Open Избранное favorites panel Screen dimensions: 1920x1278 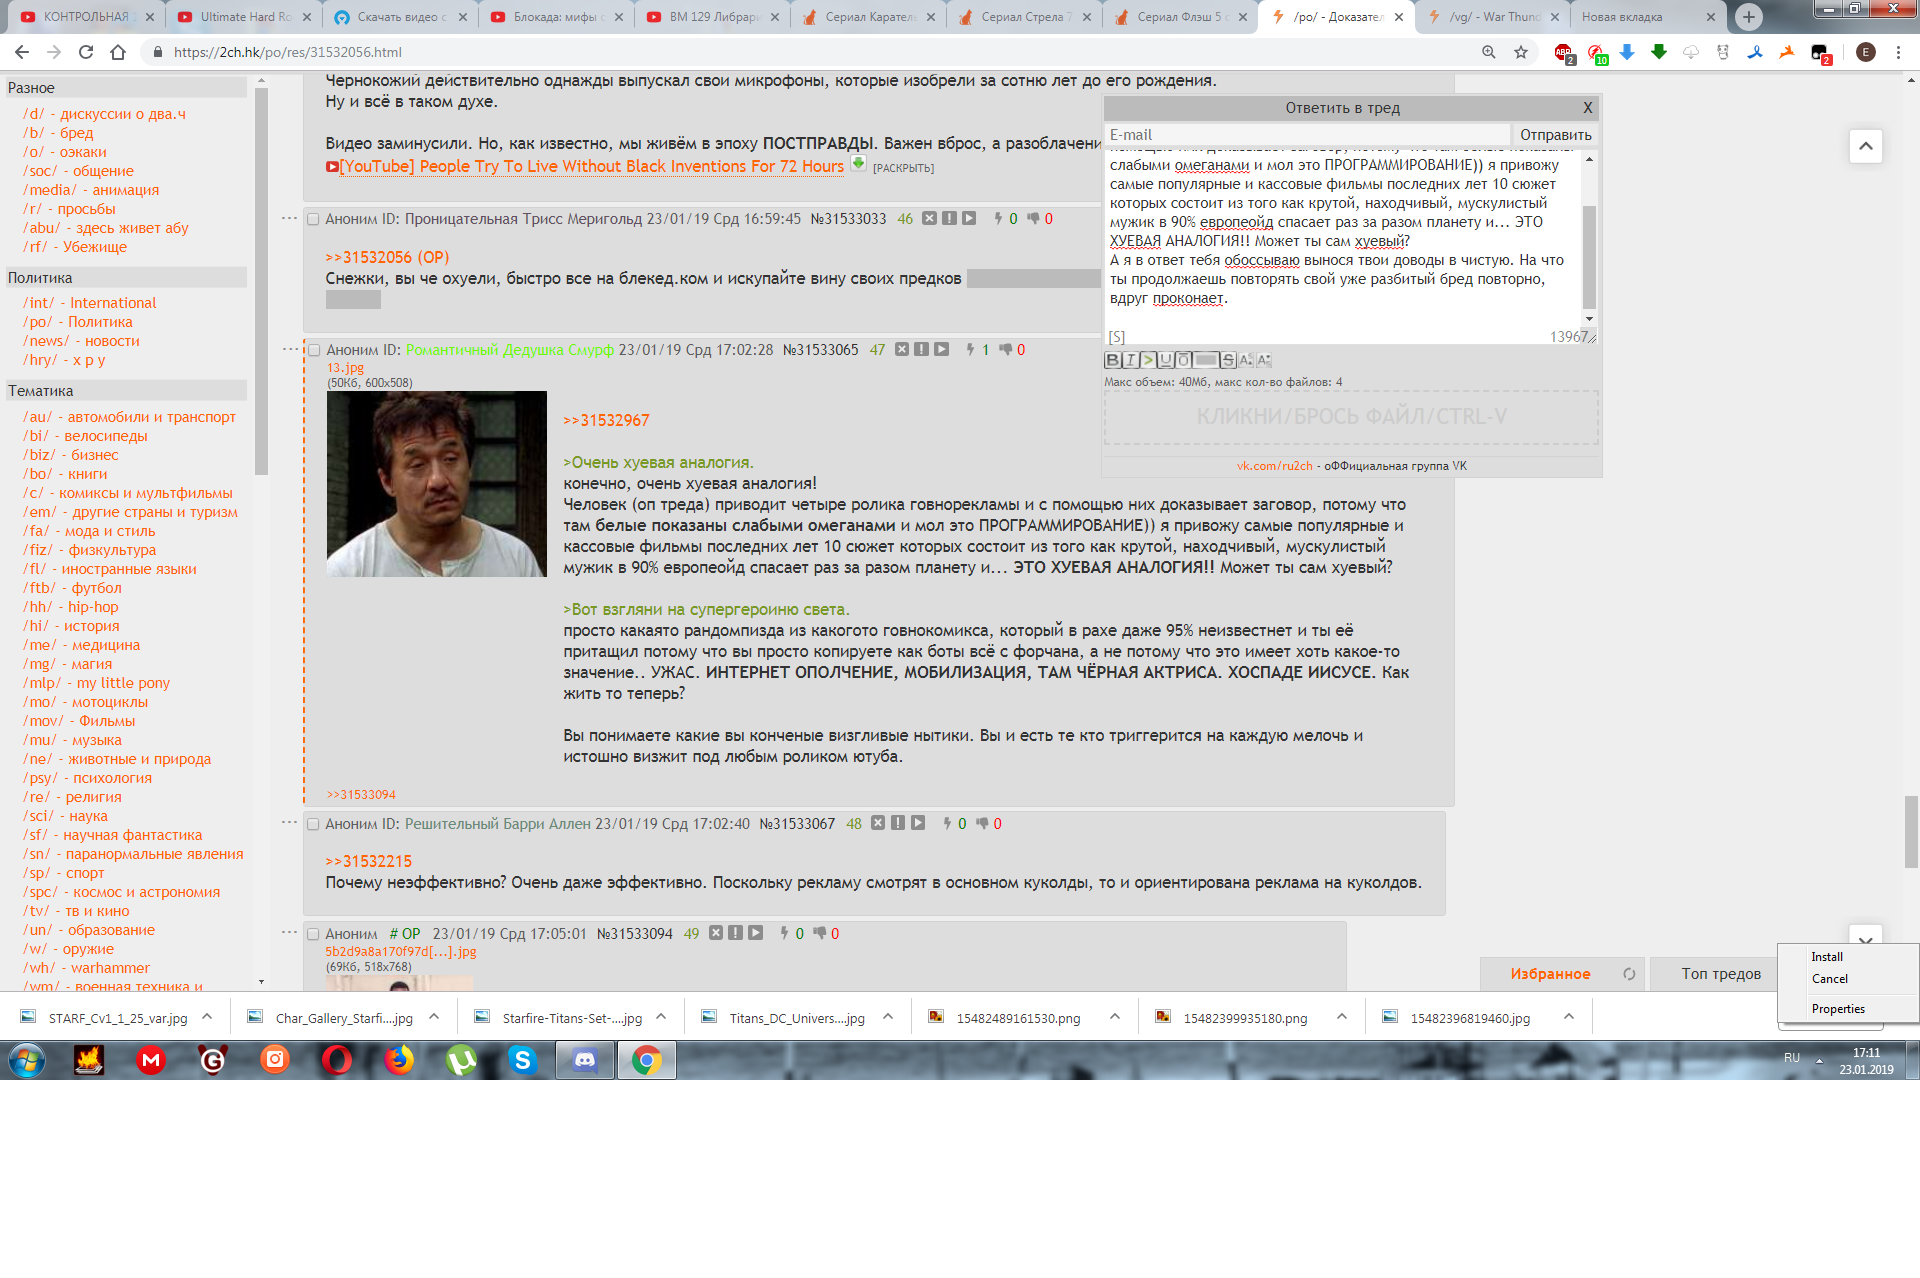(1550, 974)
